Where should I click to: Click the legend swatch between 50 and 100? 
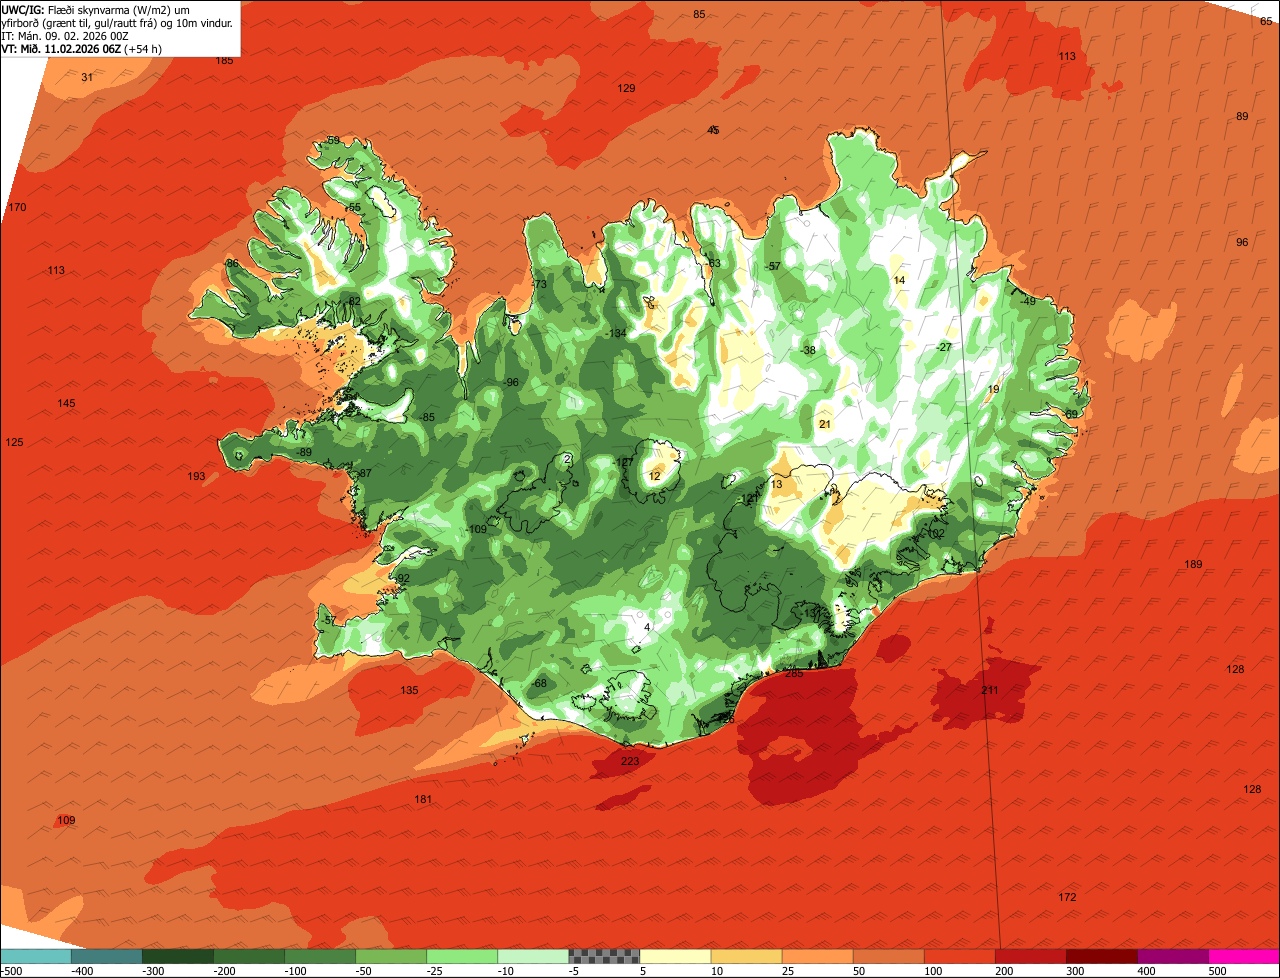[888, 957]
